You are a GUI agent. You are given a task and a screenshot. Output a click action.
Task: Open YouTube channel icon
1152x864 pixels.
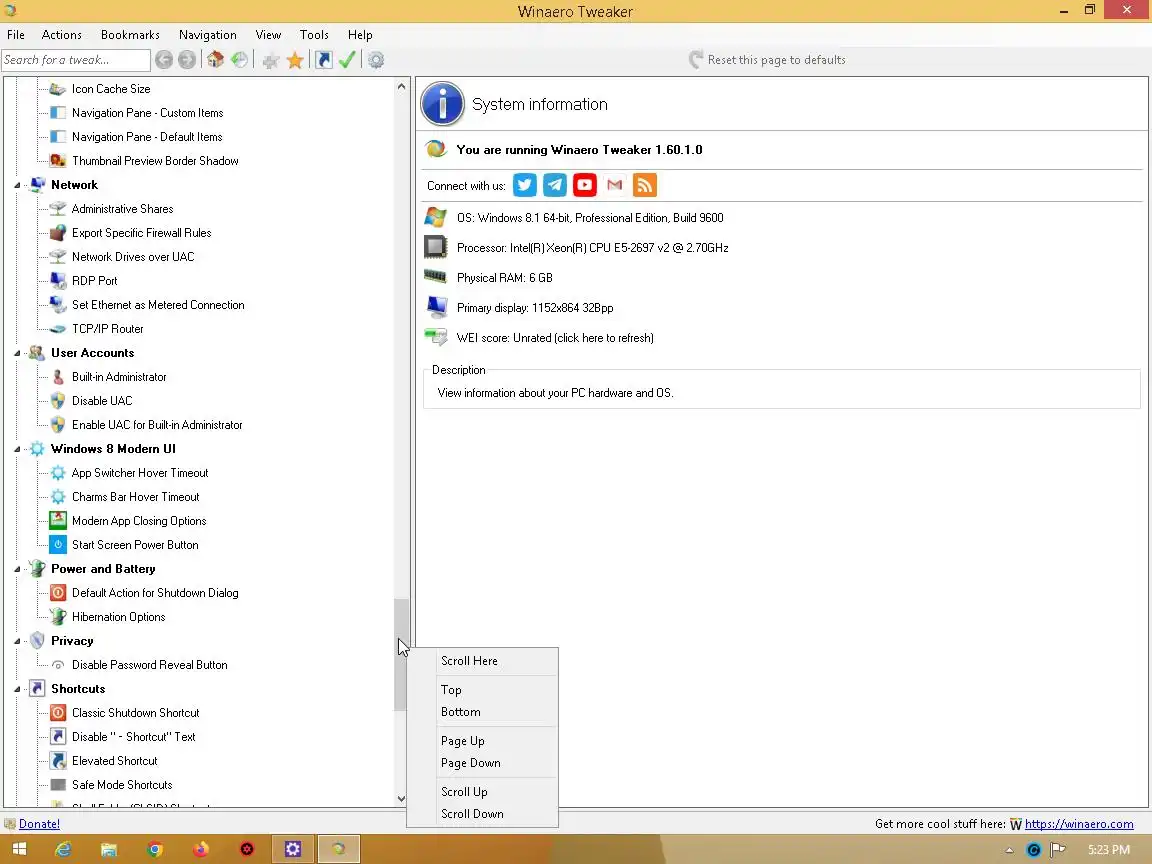585,185
